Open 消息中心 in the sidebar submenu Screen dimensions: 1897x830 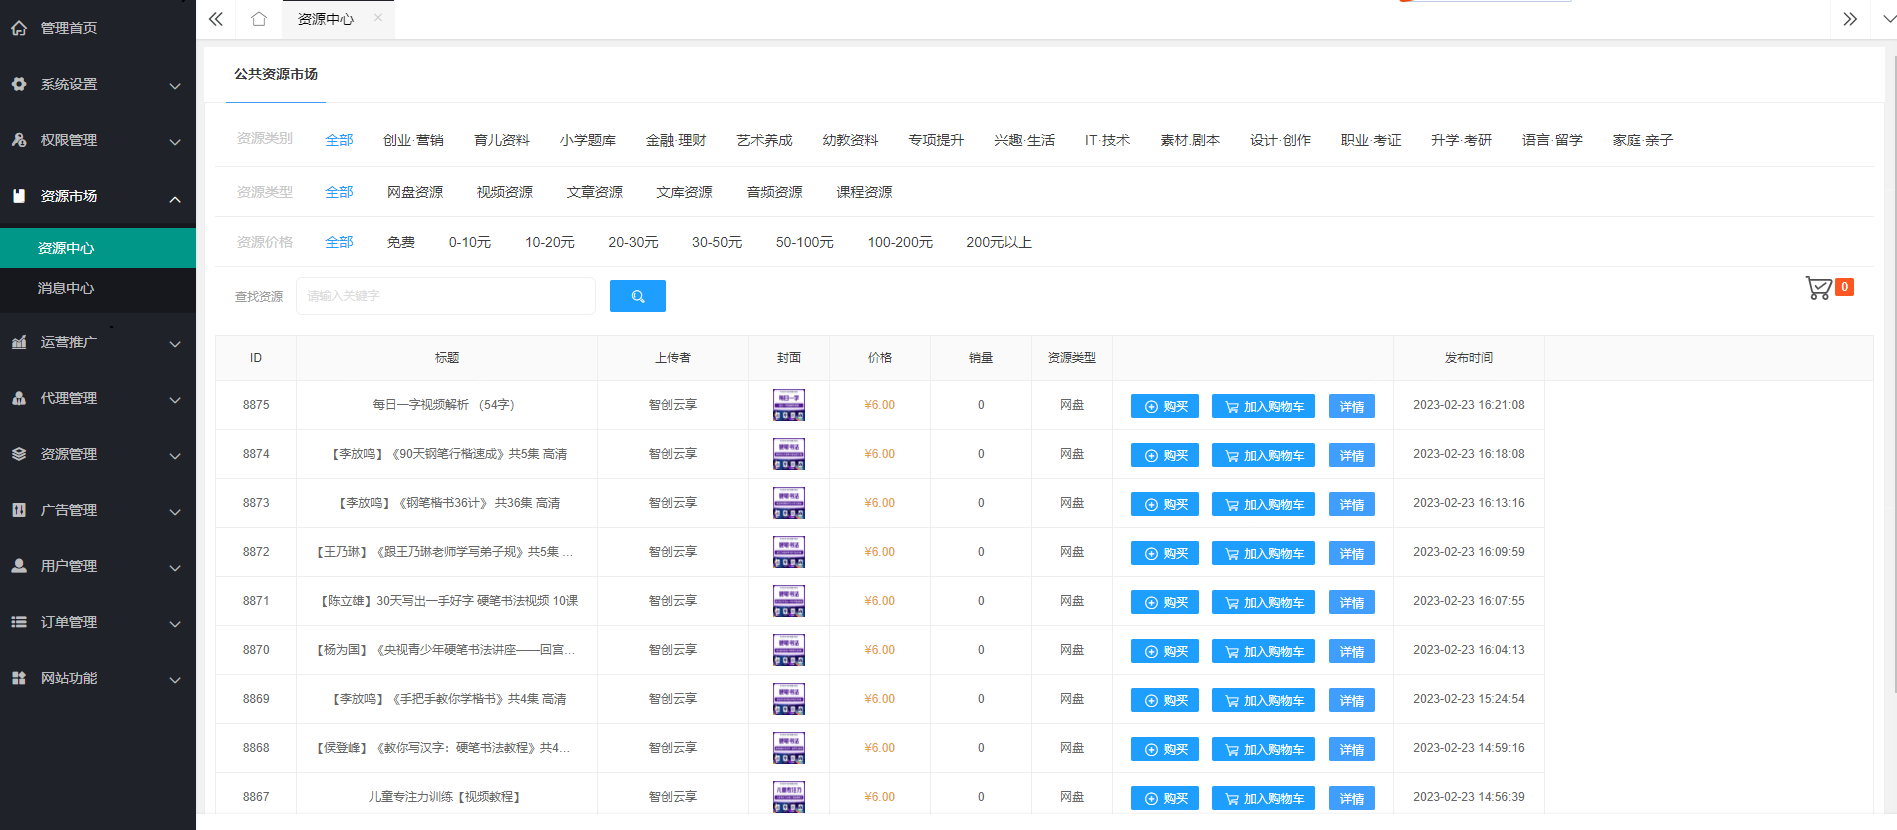pos(98,288)
